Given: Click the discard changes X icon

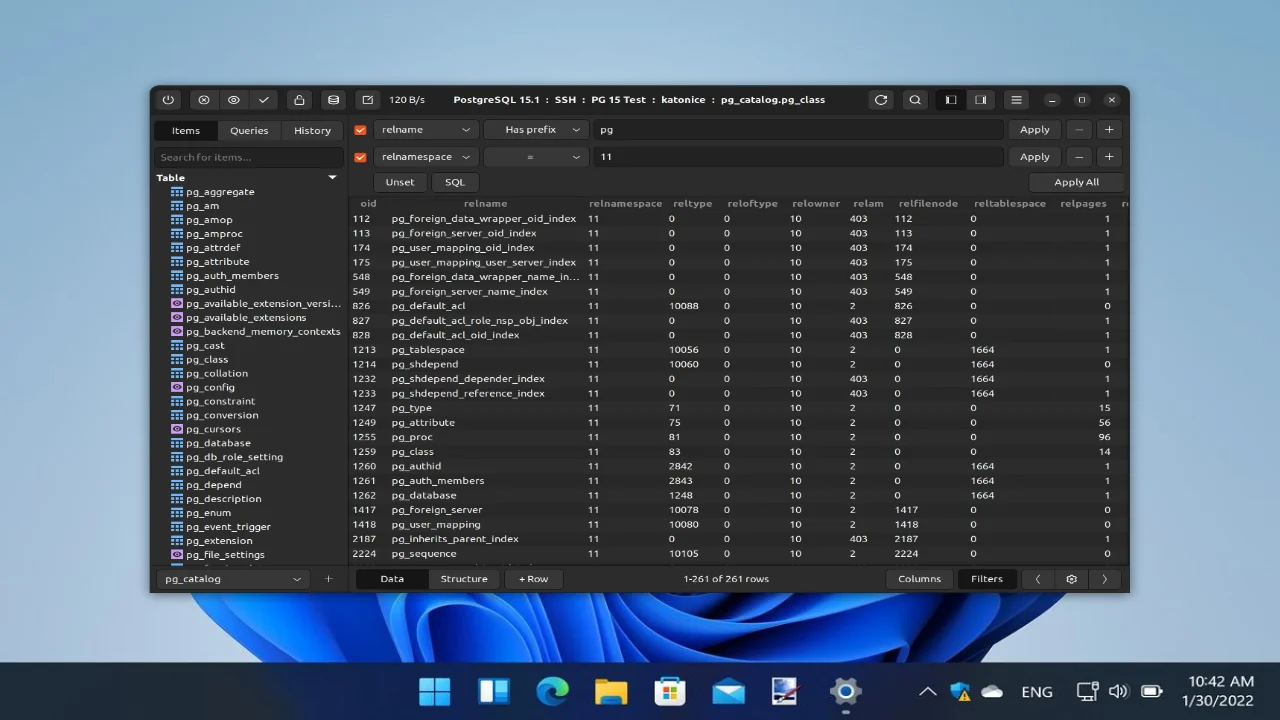Looking at the screenshot, I should [x=204, y=100].
